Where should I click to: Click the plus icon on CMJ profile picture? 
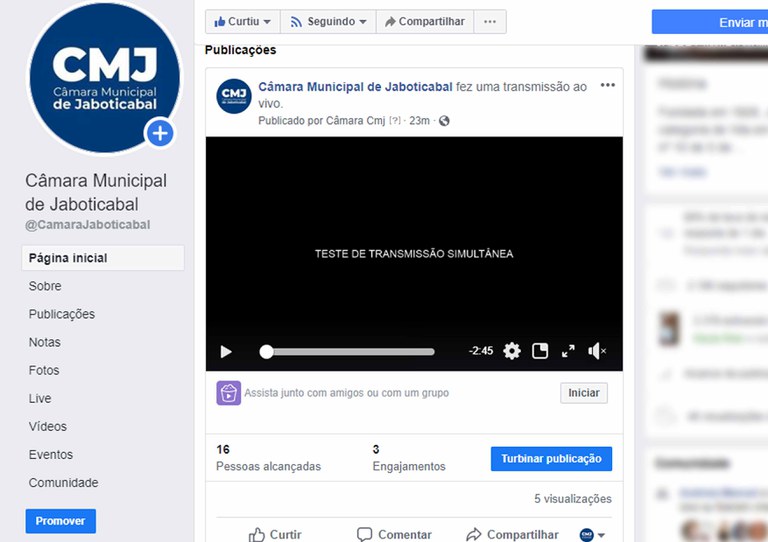click(160, 133)
